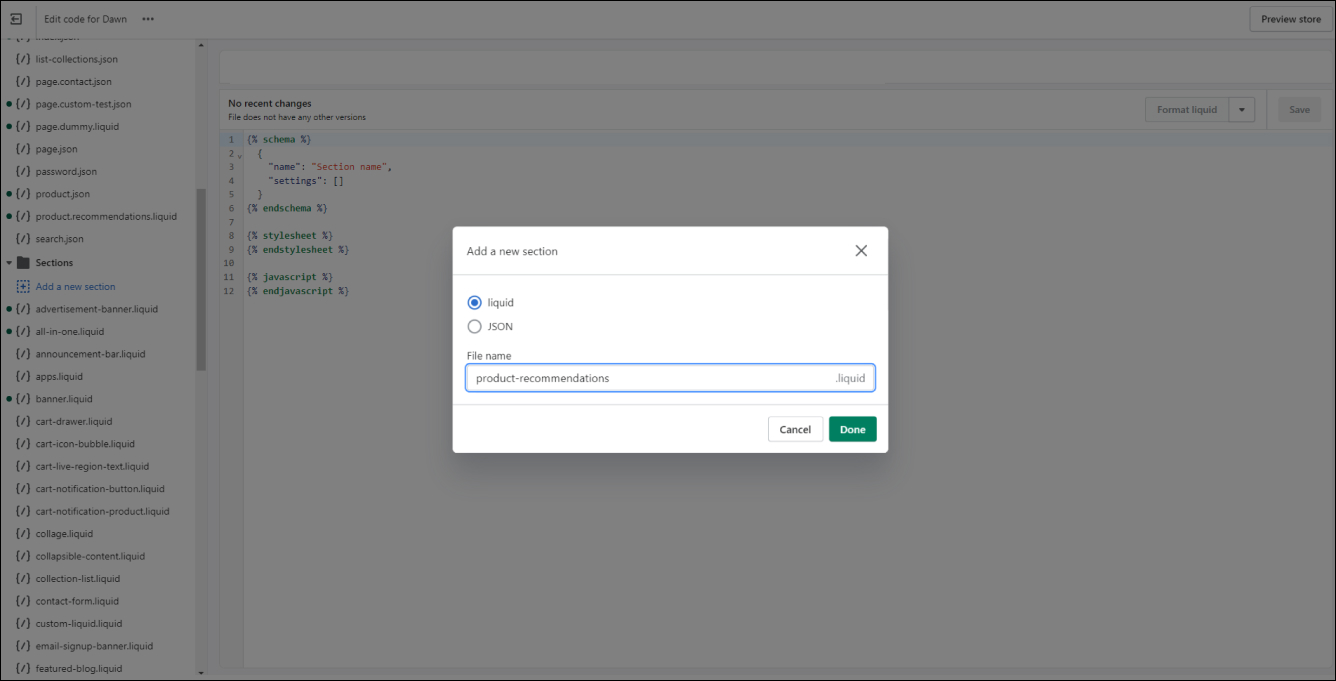
Task: Open custom-liquid.liquid file
Action: click(78, 624)
